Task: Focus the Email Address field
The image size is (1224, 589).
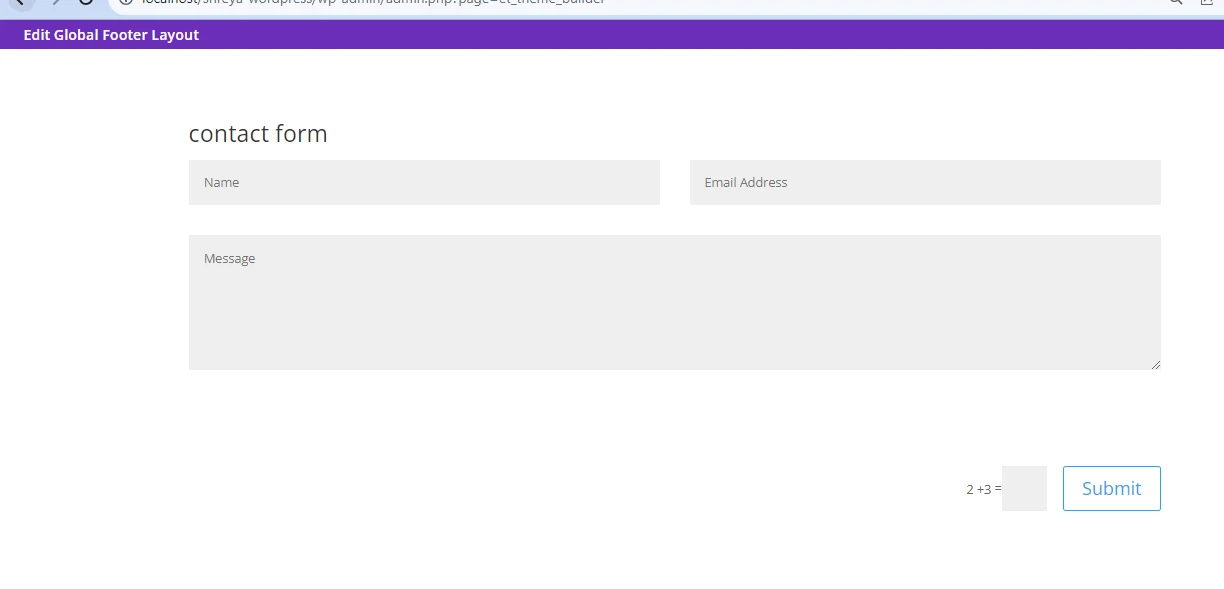Action: [x=925, y=182]
